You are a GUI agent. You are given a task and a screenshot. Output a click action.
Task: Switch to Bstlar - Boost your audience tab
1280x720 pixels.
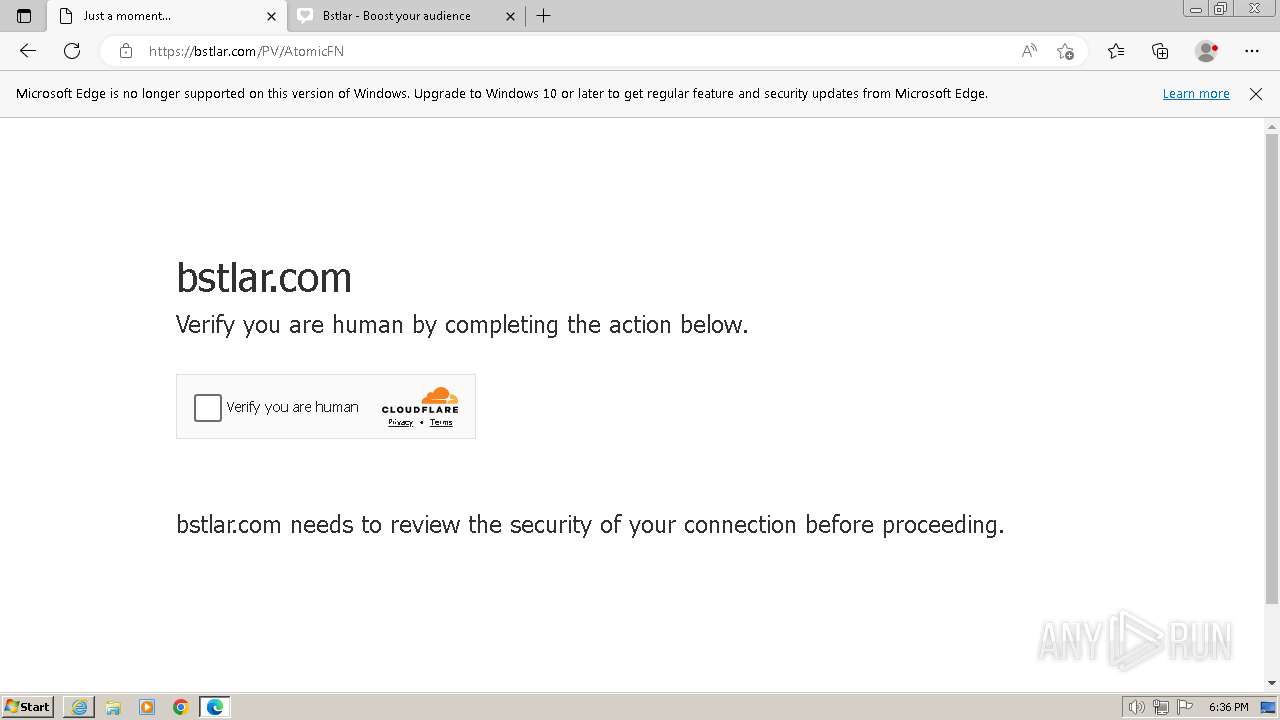tap(405, 16)
